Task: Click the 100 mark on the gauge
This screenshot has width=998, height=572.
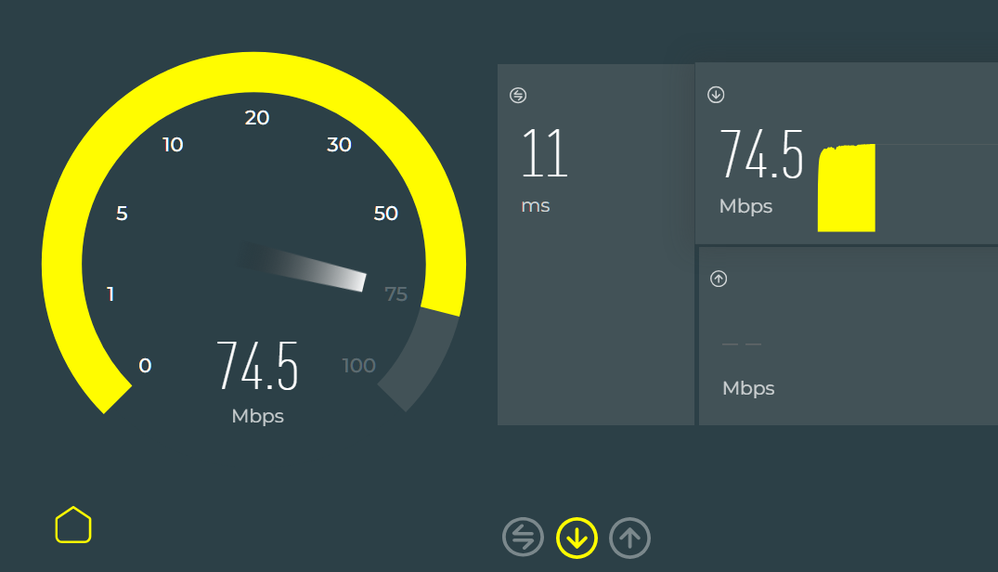Action: 359,366
